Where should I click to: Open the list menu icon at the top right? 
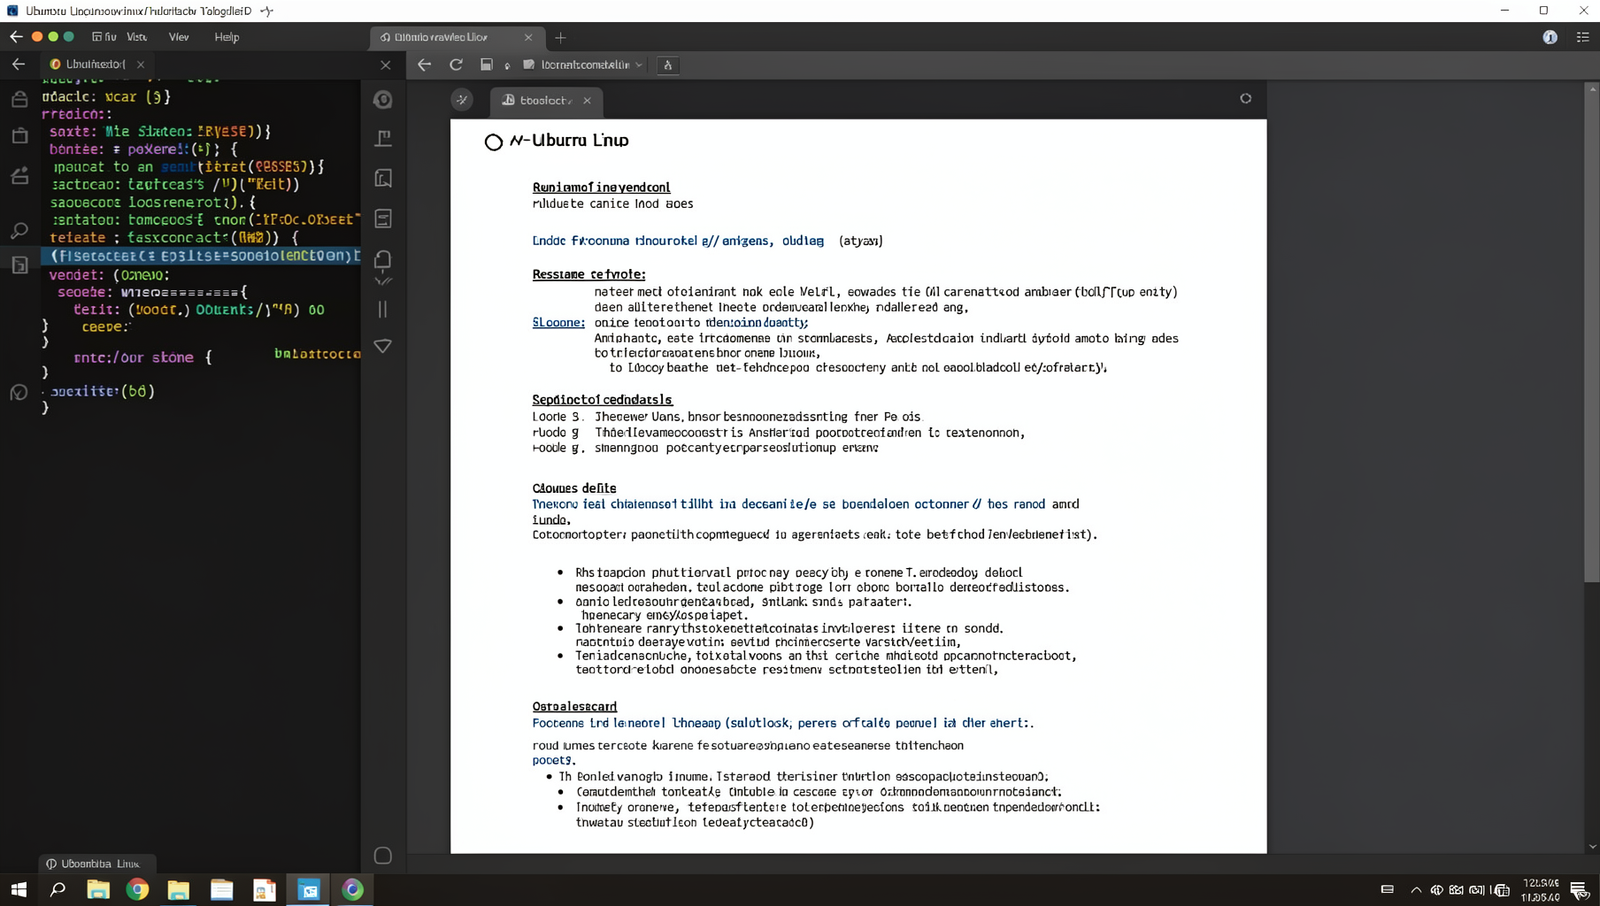click(1583, 37)
